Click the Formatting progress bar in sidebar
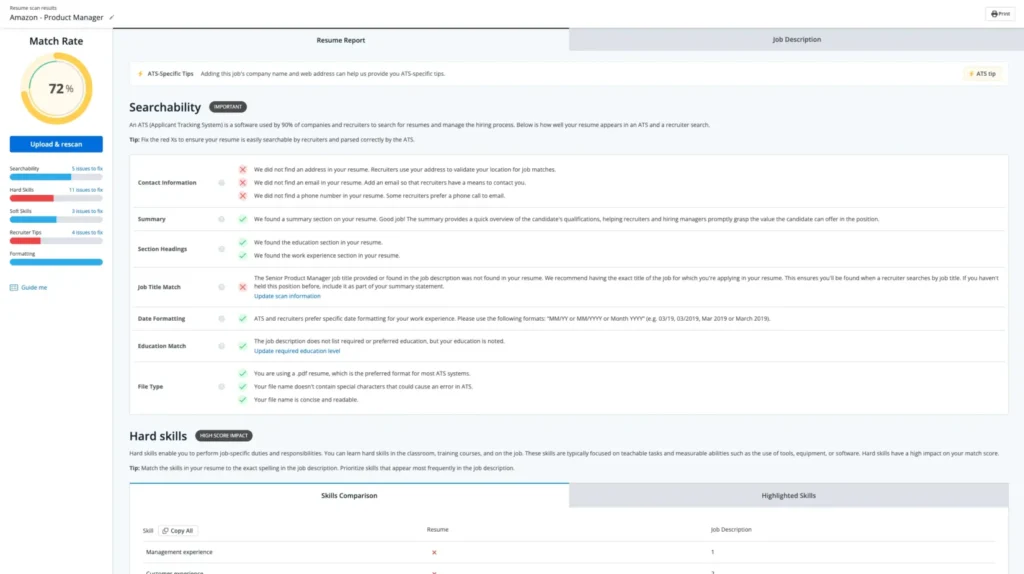 (56, 262)
